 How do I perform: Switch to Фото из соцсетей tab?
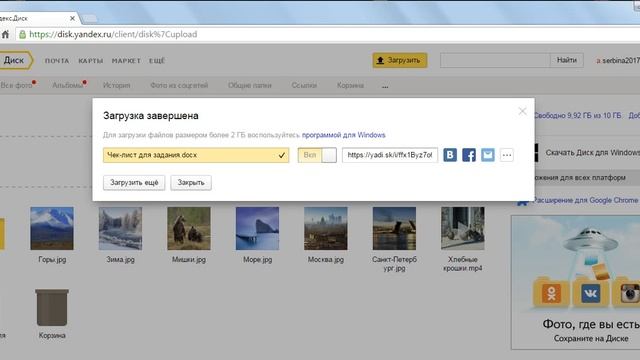179,85
